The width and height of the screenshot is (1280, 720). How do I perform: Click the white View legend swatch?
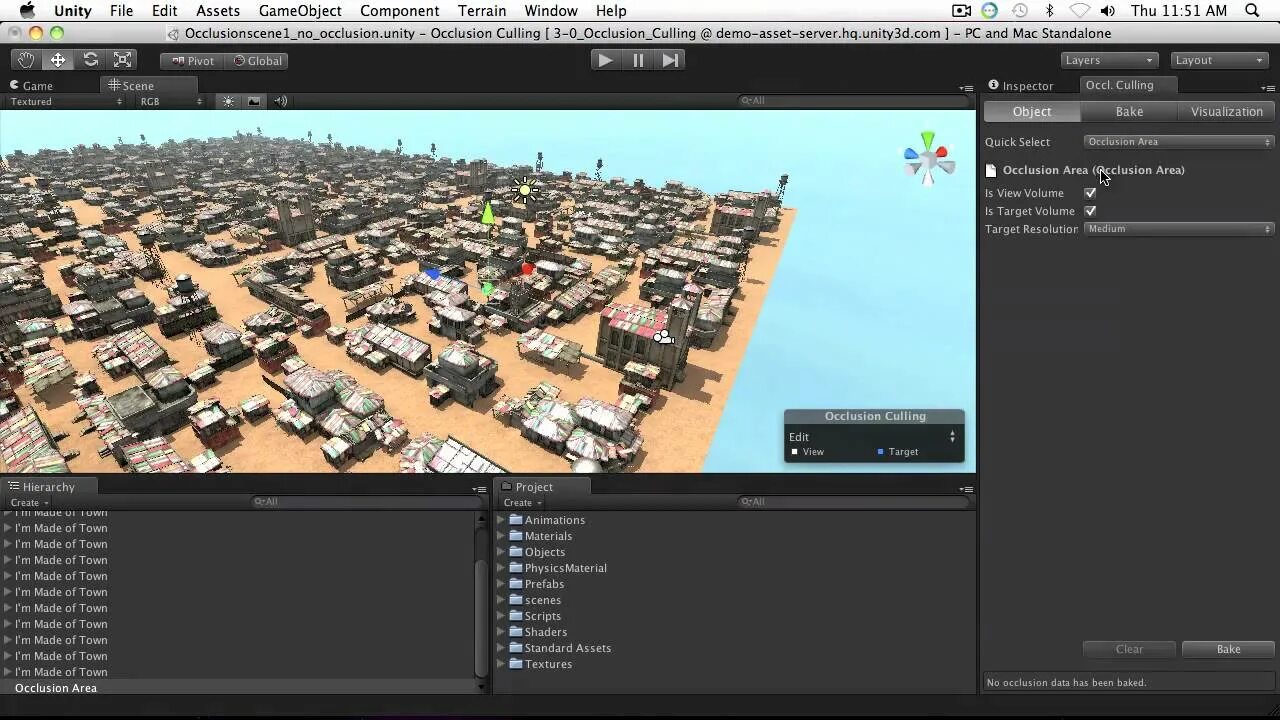coord(795,452)
